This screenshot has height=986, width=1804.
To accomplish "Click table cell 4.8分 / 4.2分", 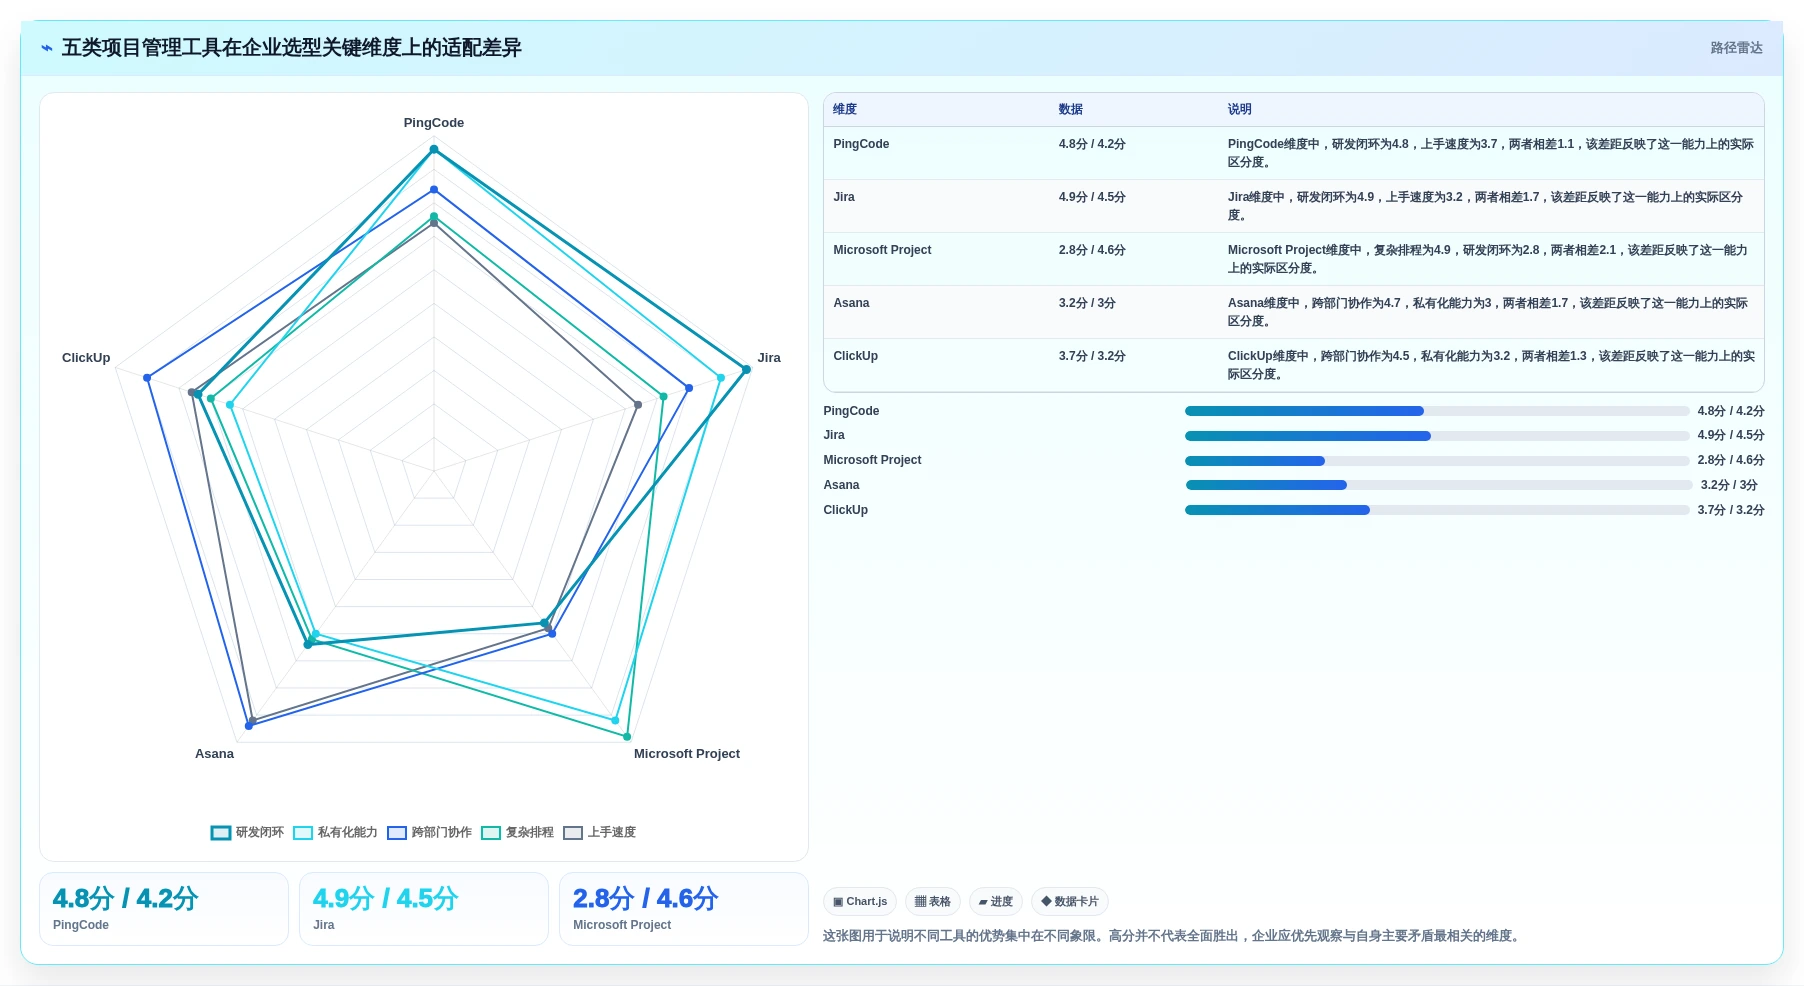I will [x=1092, y=144].
